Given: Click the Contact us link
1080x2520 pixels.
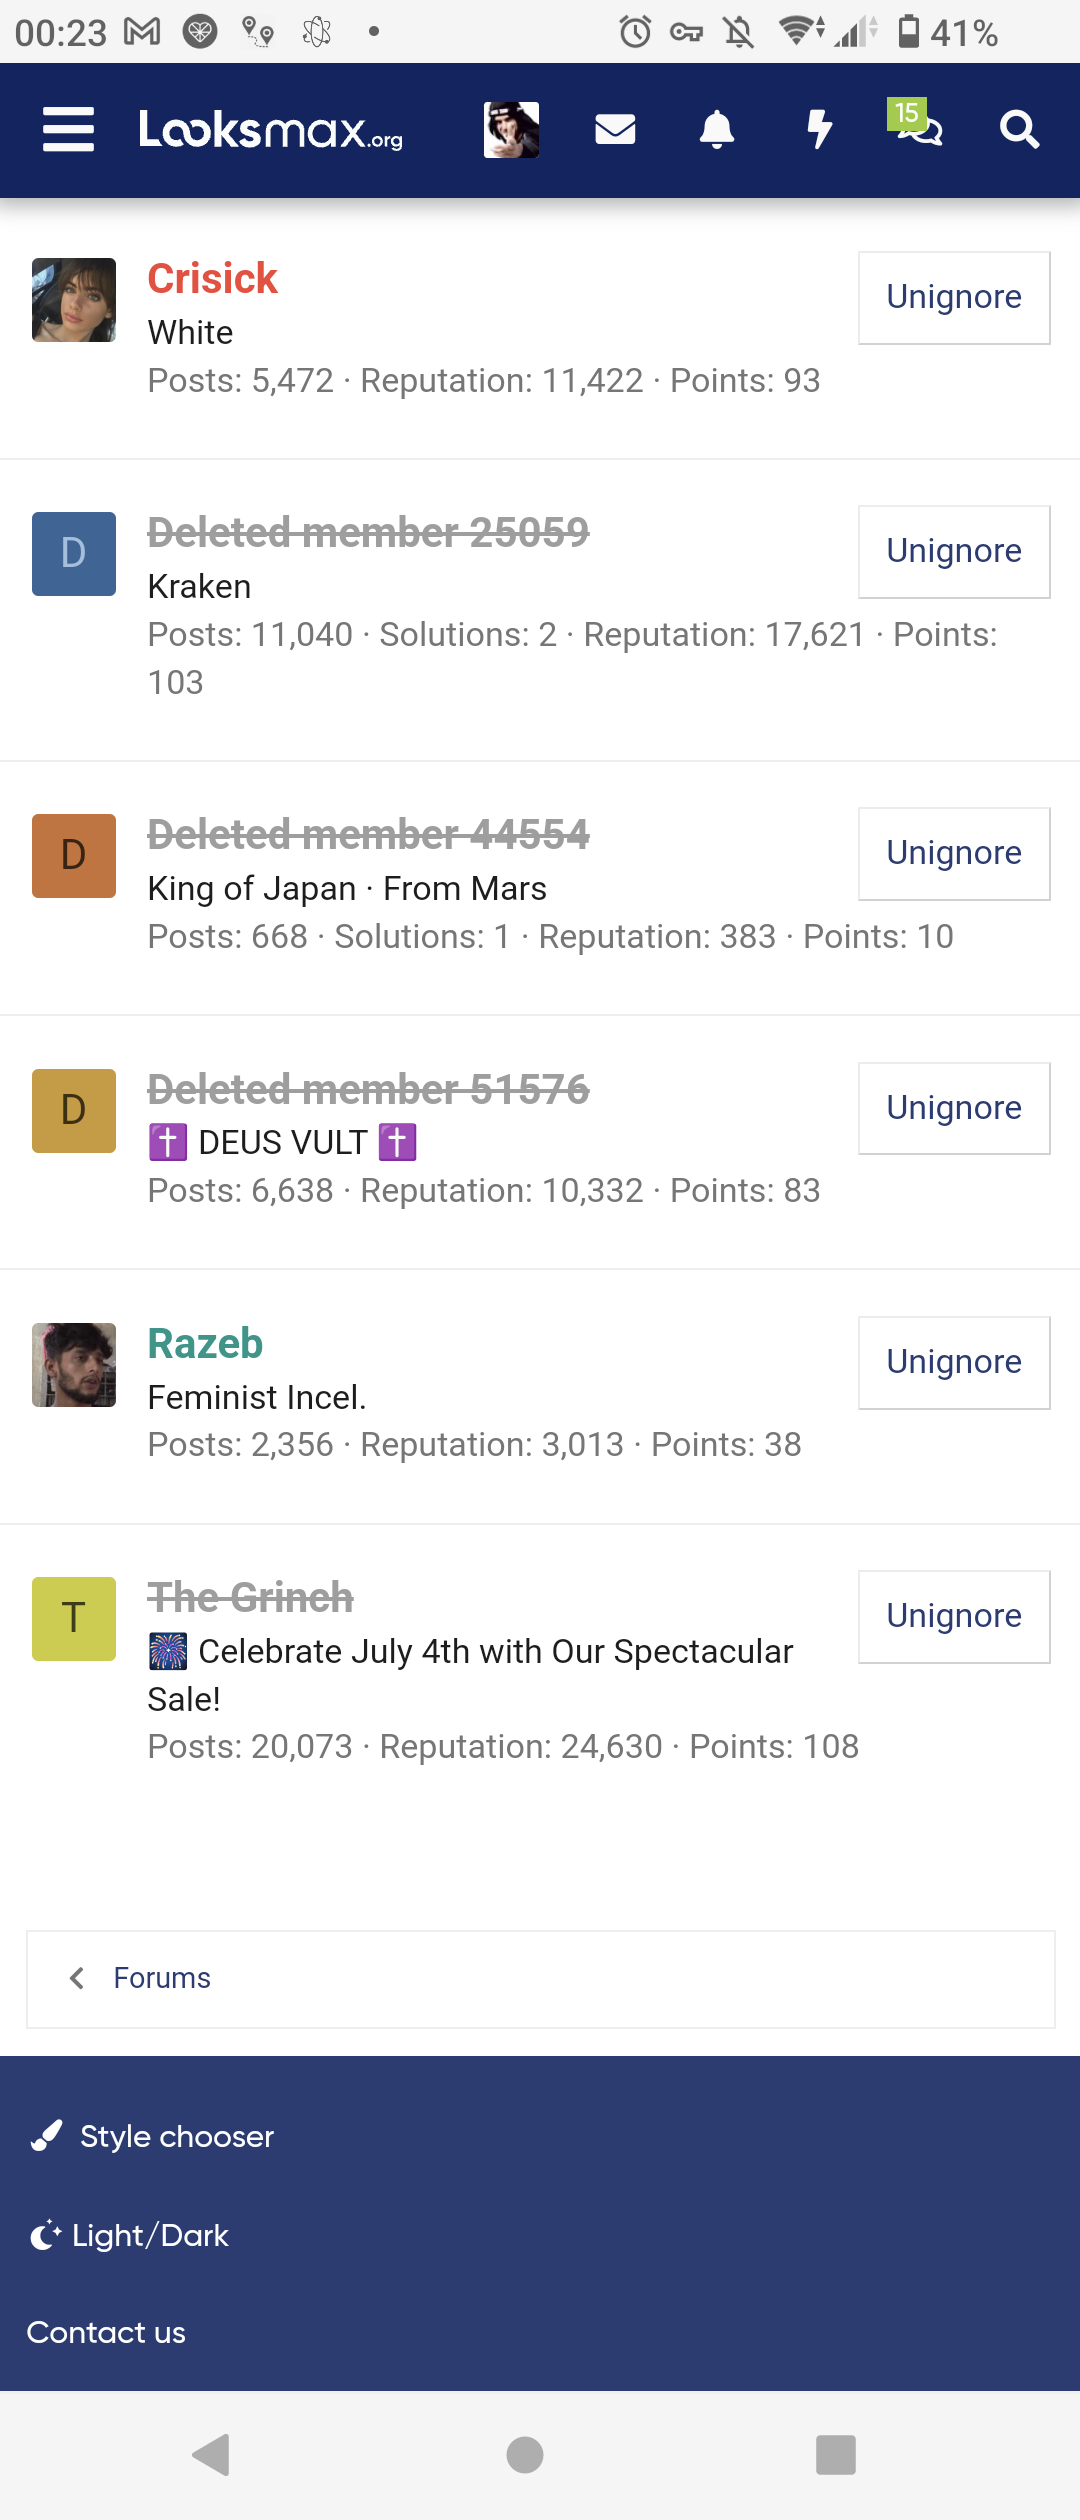Looking at the screenshot, I should [x=106, y=2332].
